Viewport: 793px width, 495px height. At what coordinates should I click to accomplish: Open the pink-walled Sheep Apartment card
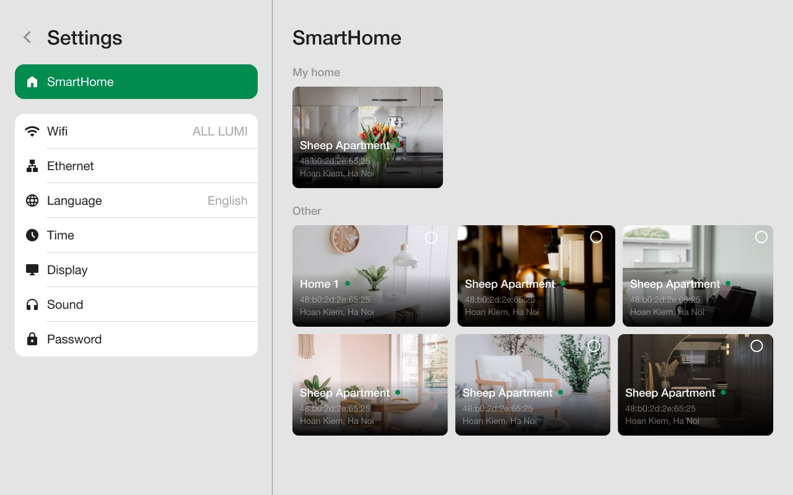tap(370, 385)
